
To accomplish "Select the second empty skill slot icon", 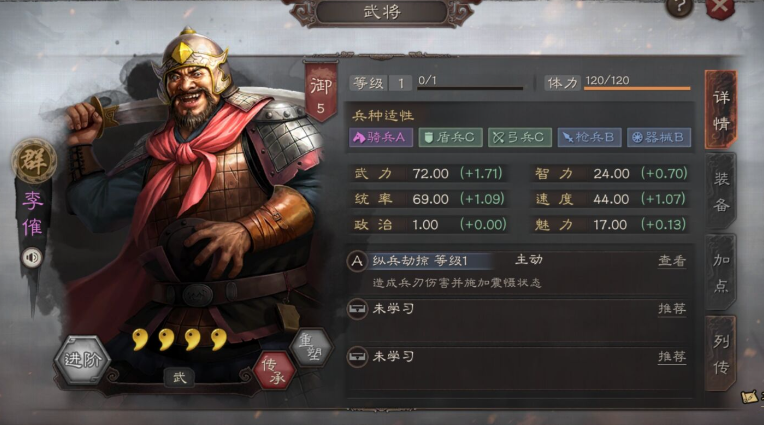I will 357,356.
